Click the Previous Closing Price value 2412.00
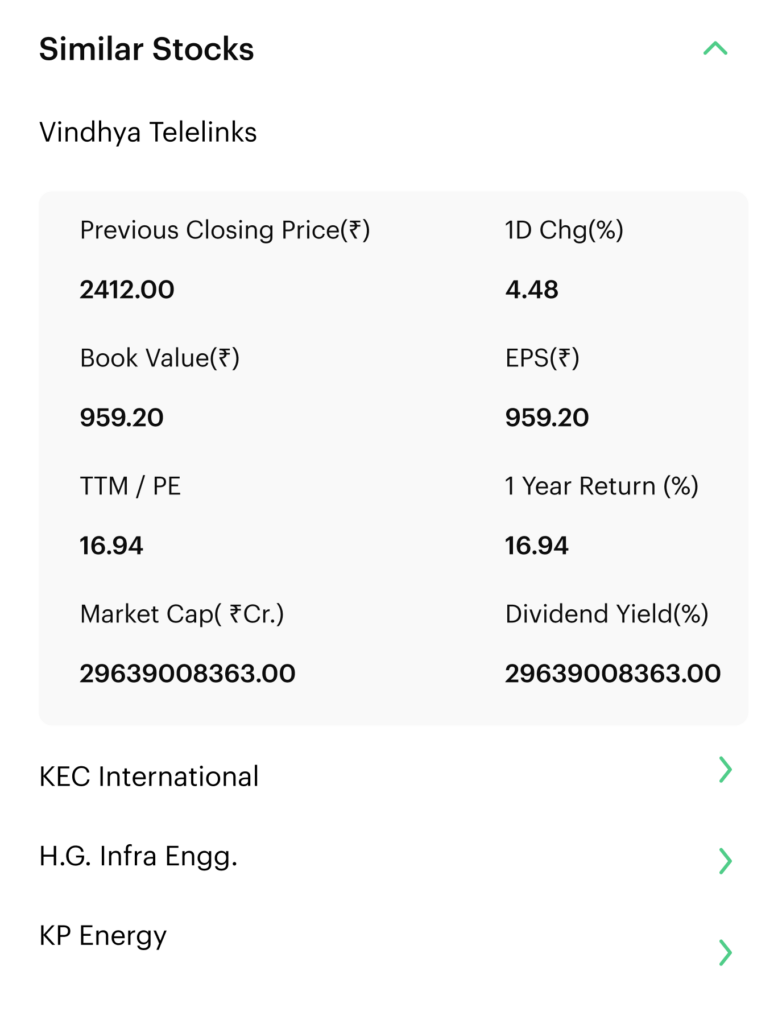778x1024 pixels. point(127,290)
